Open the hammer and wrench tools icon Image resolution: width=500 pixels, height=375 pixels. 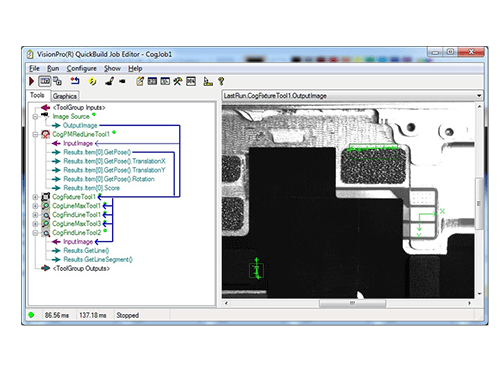click(178, 81)
